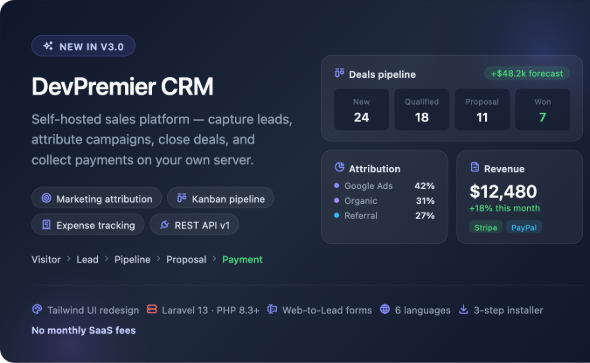Click the Web-to-Lead forms icon
Image resolution: width=590 pixels, height=363 pixels.
tap(272, 309)
